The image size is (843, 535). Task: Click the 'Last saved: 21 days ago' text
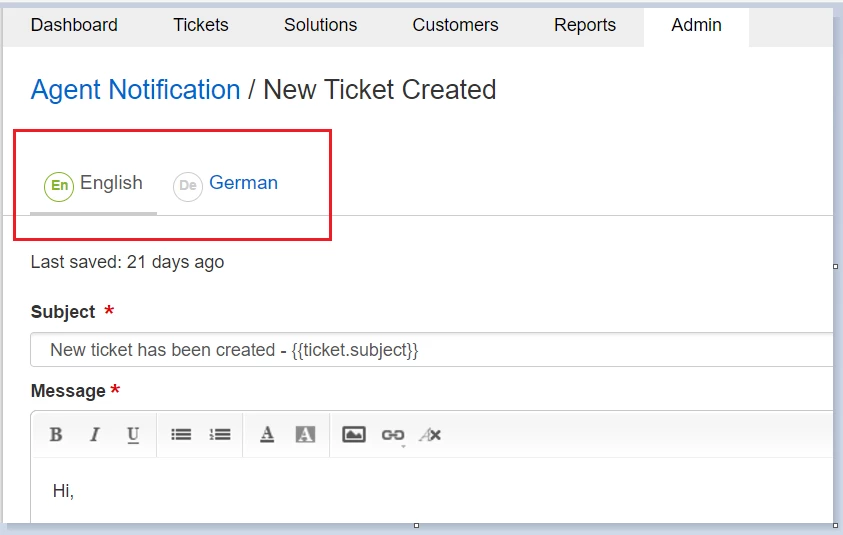(x=127, y=262)
